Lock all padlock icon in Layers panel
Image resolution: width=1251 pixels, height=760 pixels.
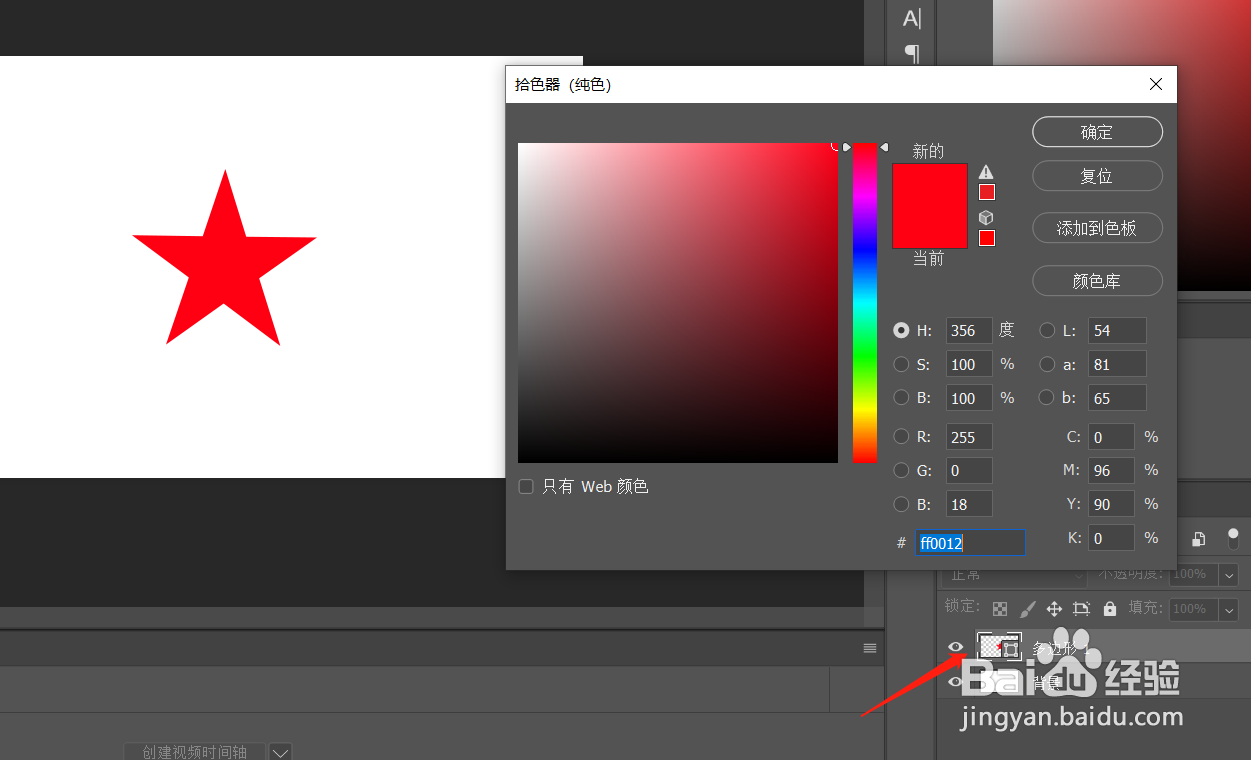click(x=1110, y=608)
